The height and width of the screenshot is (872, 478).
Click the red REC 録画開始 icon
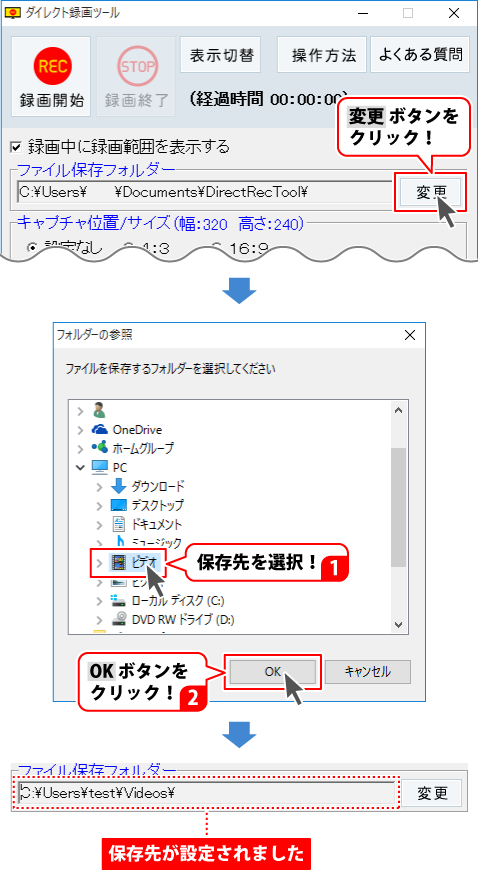51,67
